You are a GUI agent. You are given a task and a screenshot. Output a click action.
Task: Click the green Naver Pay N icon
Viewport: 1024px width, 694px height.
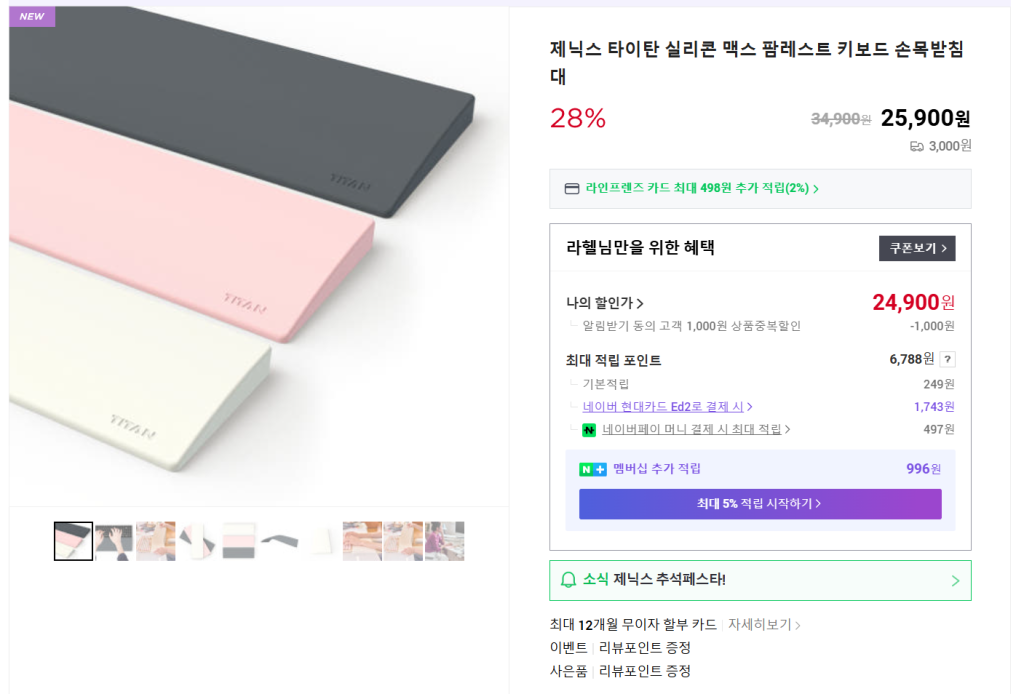(589, 430)
